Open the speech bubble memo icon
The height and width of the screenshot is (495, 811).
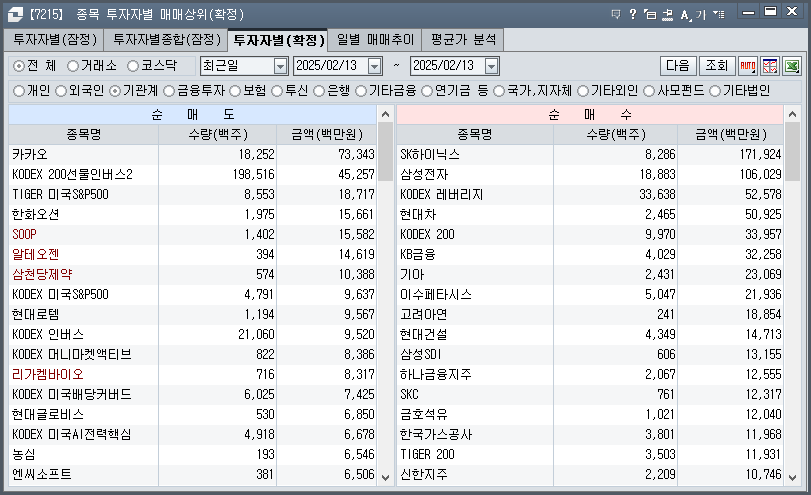(x=615, y=14)
